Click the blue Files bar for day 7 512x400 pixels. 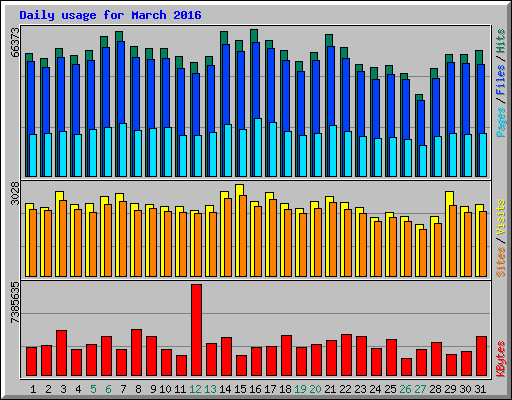[x=121, y=82]
